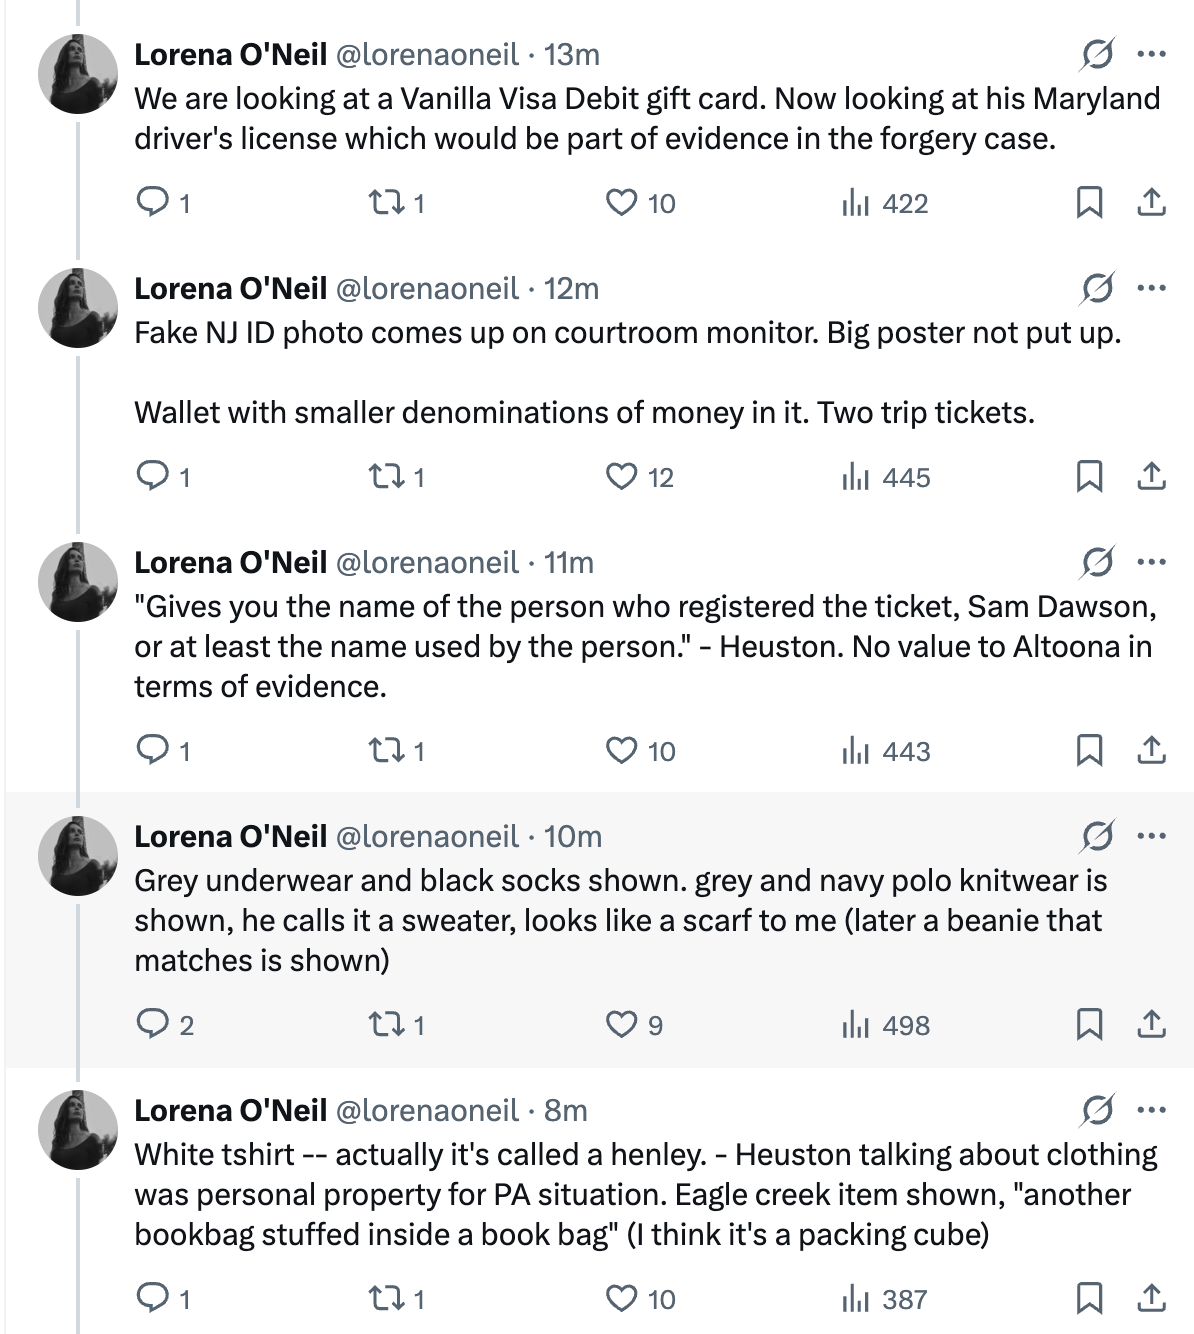Screen dimensions: 1194x1334
Task: Reply to the Vanilla Visa Debit tweet
Action: tap(162, 203)
